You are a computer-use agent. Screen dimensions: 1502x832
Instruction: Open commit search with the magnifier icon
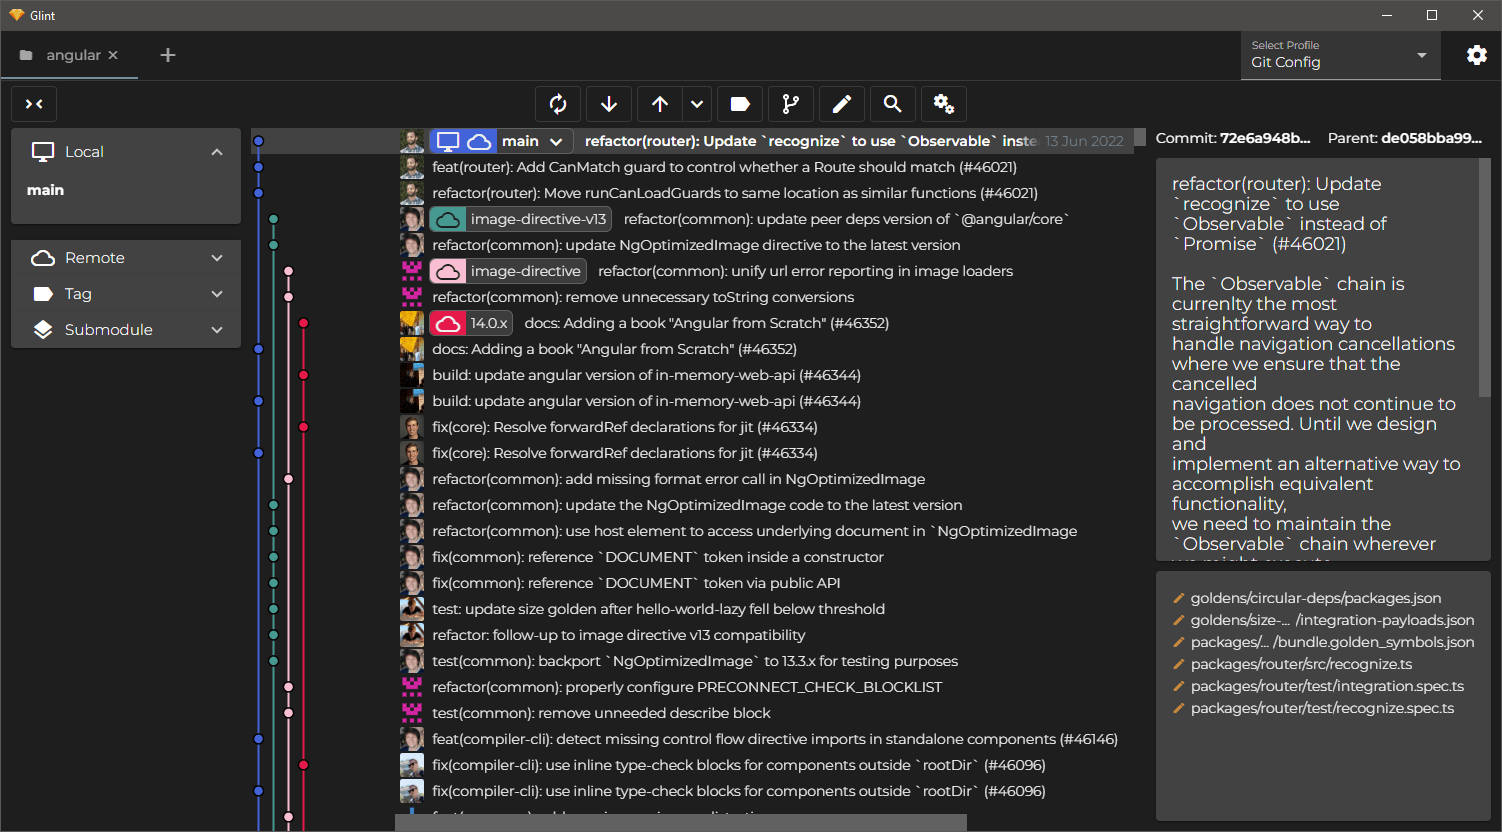(892, 103)
